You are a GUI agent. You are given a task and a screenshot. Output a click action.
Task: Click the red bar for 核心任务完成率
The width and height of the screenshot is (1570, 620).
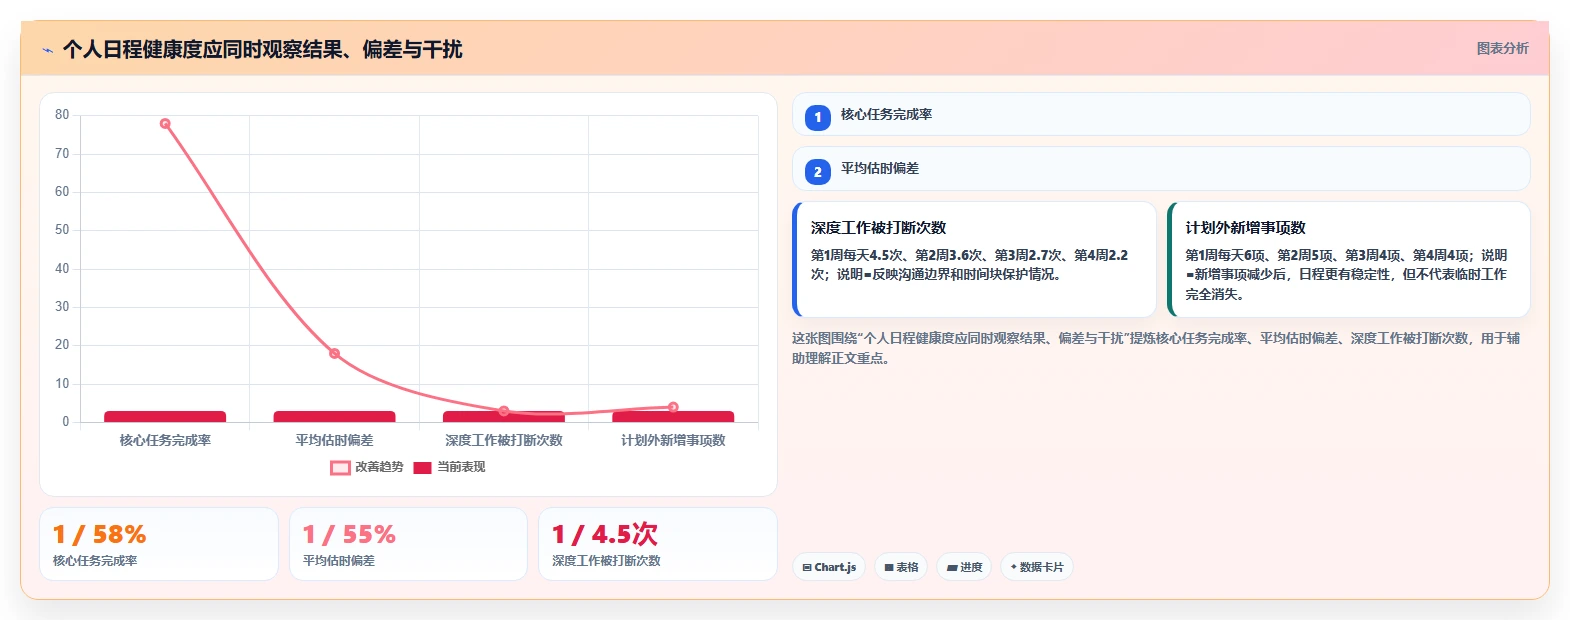(165, 416)
